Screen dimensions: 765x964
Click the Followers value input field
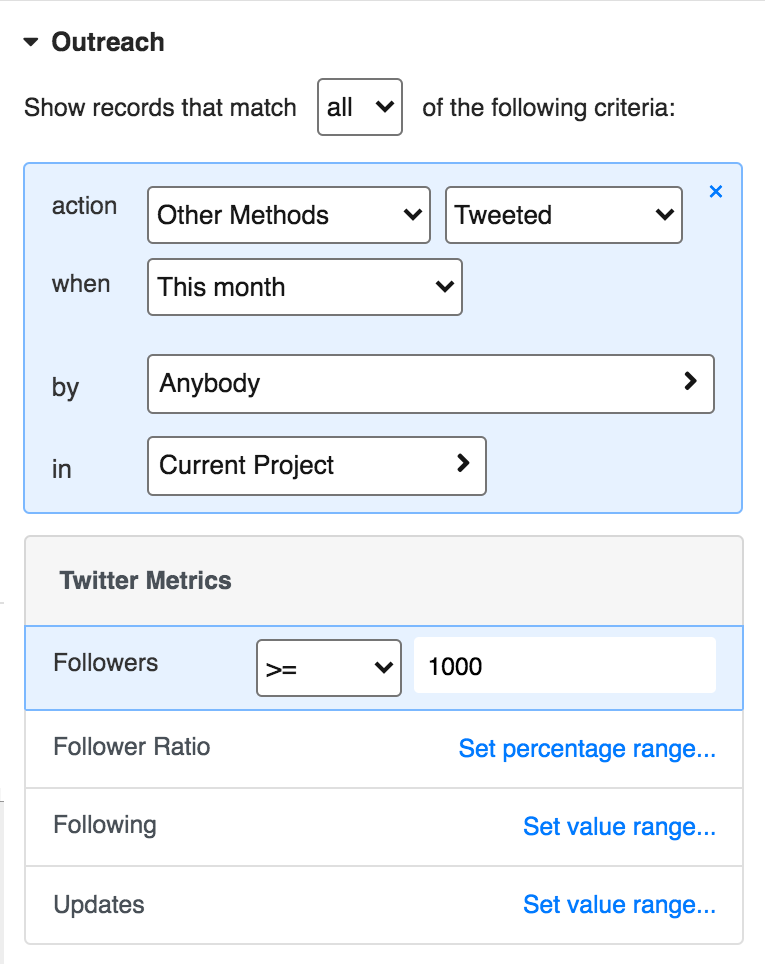[x=564, y=666]
